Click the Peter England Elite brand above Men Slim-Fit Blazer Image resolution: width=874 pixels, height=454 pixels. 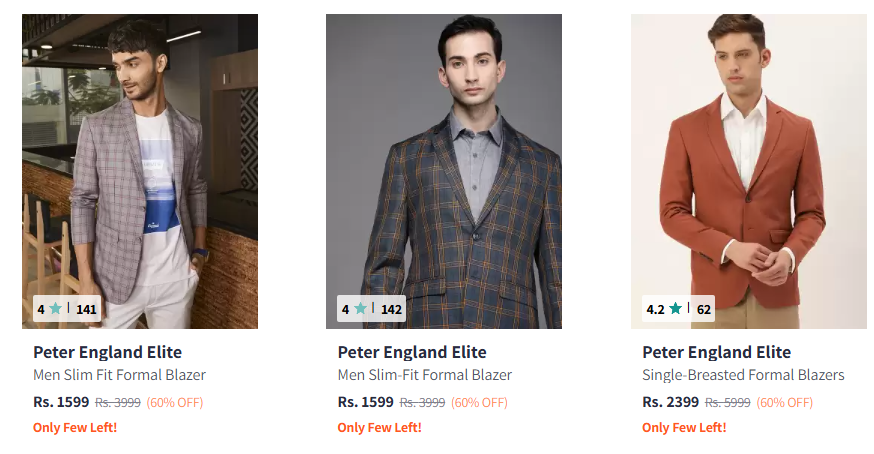(412, 352)
